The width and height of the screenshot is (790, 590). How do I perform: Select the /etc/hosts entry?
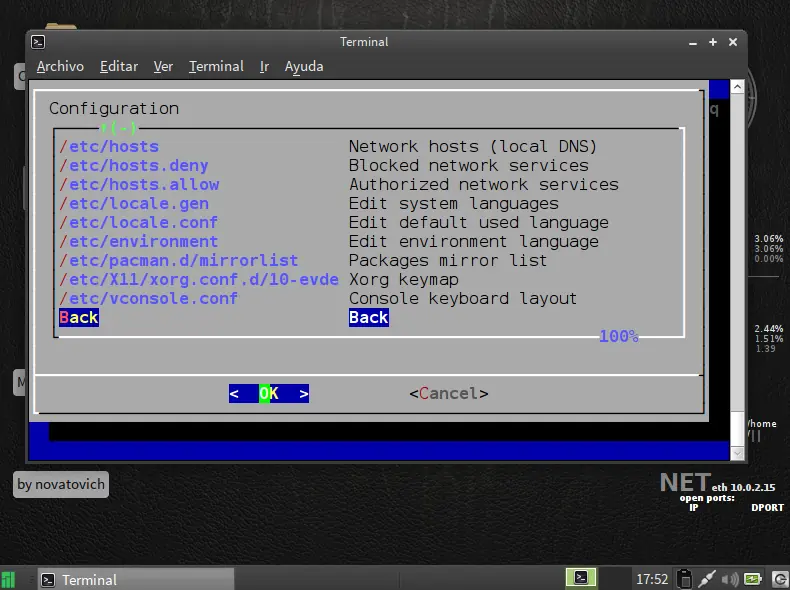click(109, 147)
